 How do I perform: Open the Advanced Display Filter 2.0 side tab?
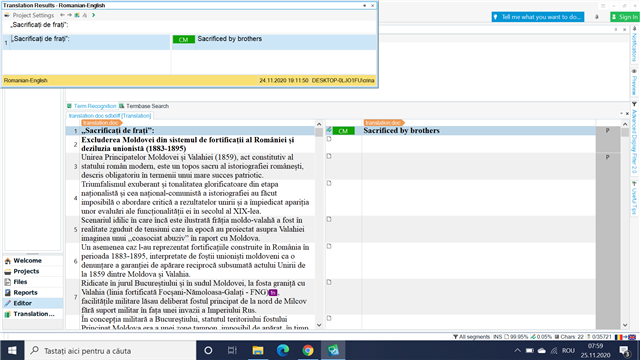click(x=634, y=138)
